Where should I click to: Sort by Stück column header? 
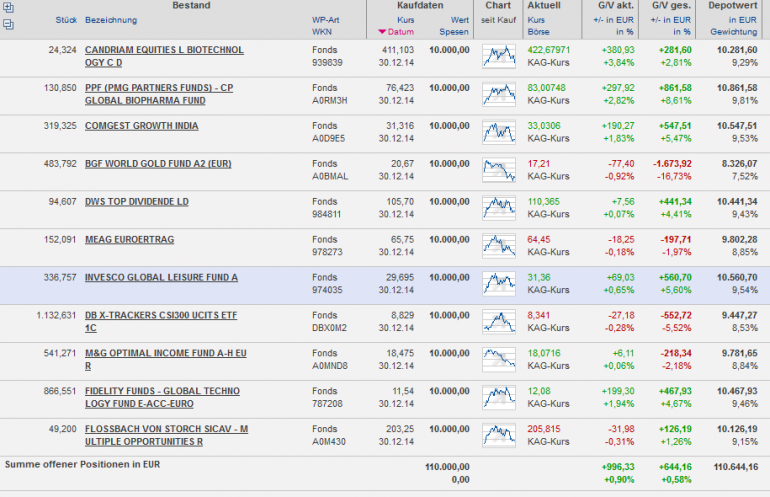66,20
